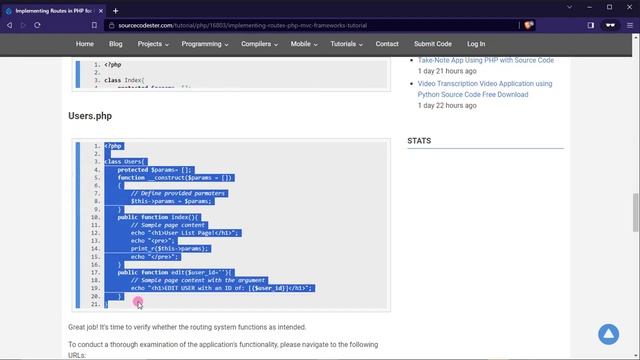
Task: Open the Home menu item
Action: pos(84,44)
